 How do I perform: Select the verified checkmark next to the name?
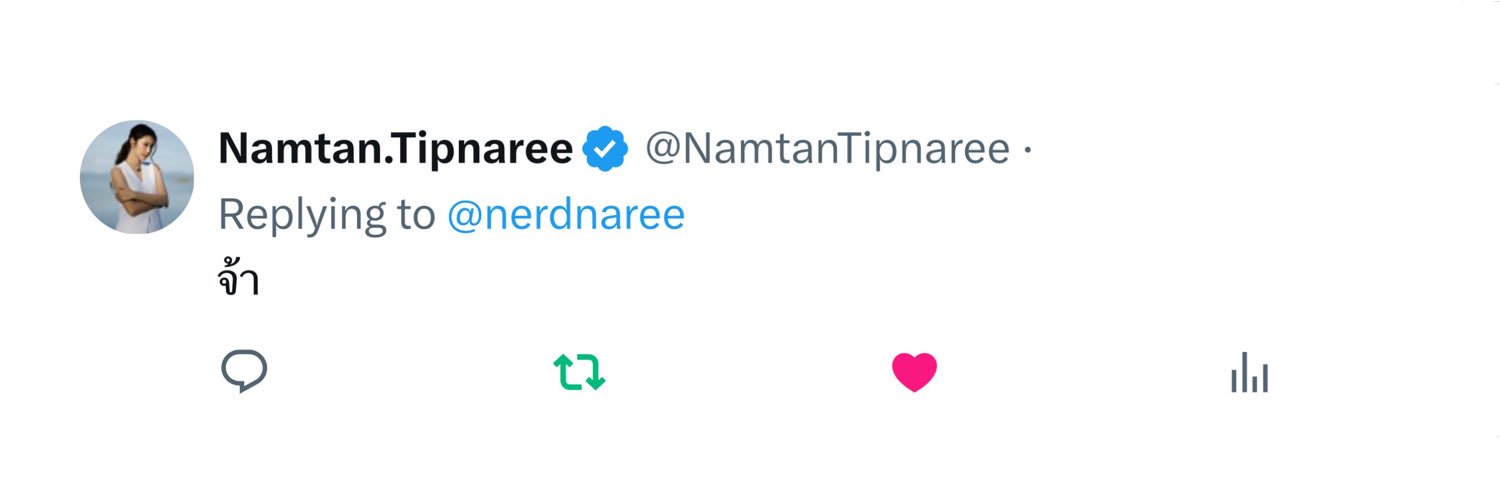click(606, 150)
